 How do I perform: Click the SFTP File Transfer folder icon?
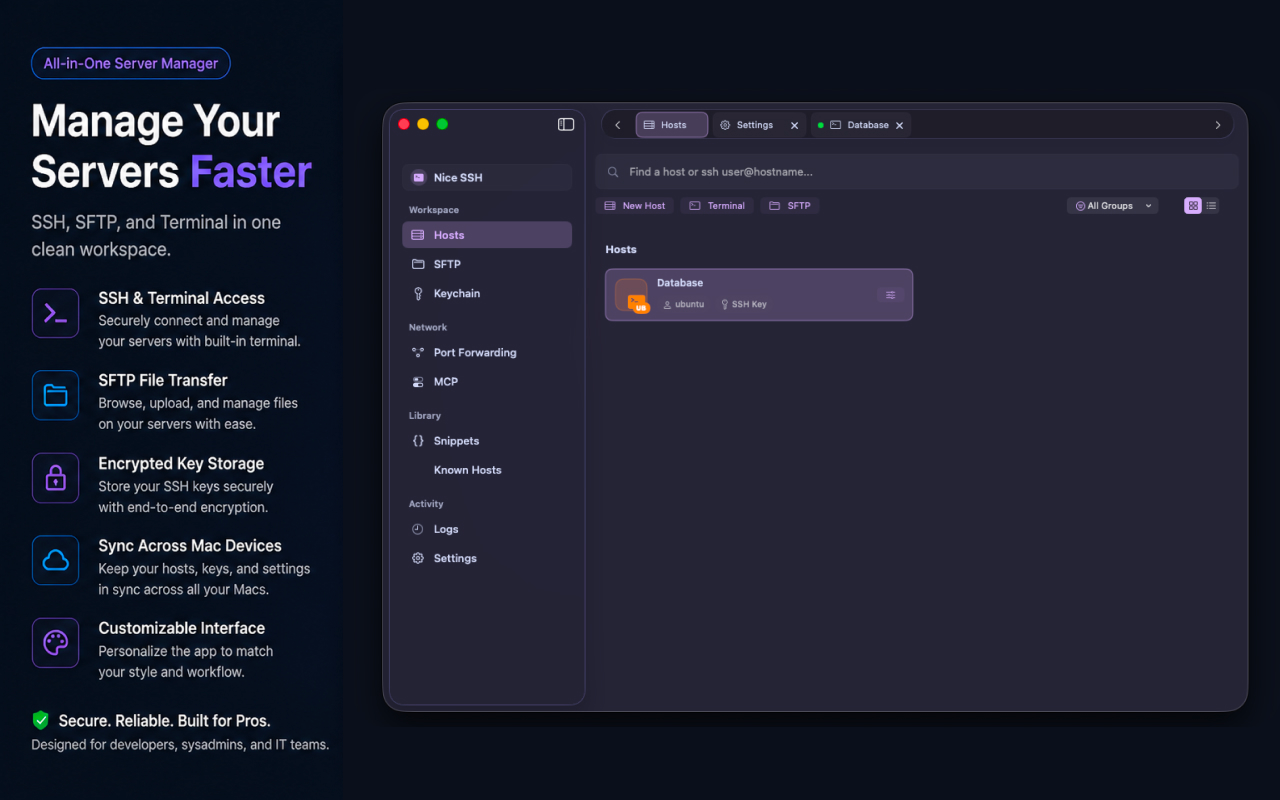55,395
